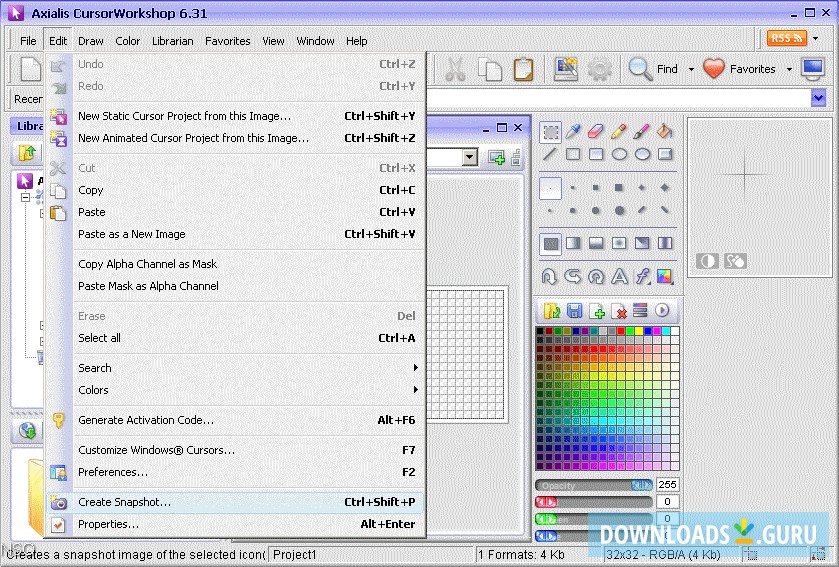Save the color palette with floppy icon
The image size is (839, 567).
coord(575,311)
